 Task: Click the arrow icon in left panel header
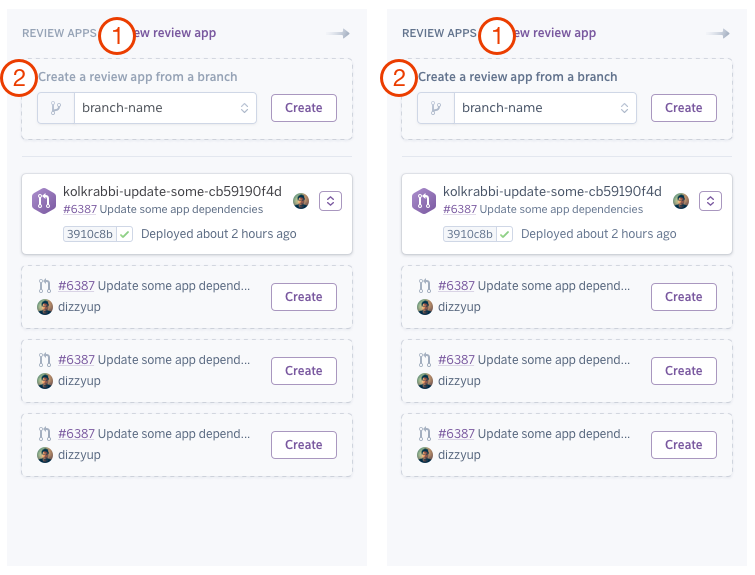point(338,33)
